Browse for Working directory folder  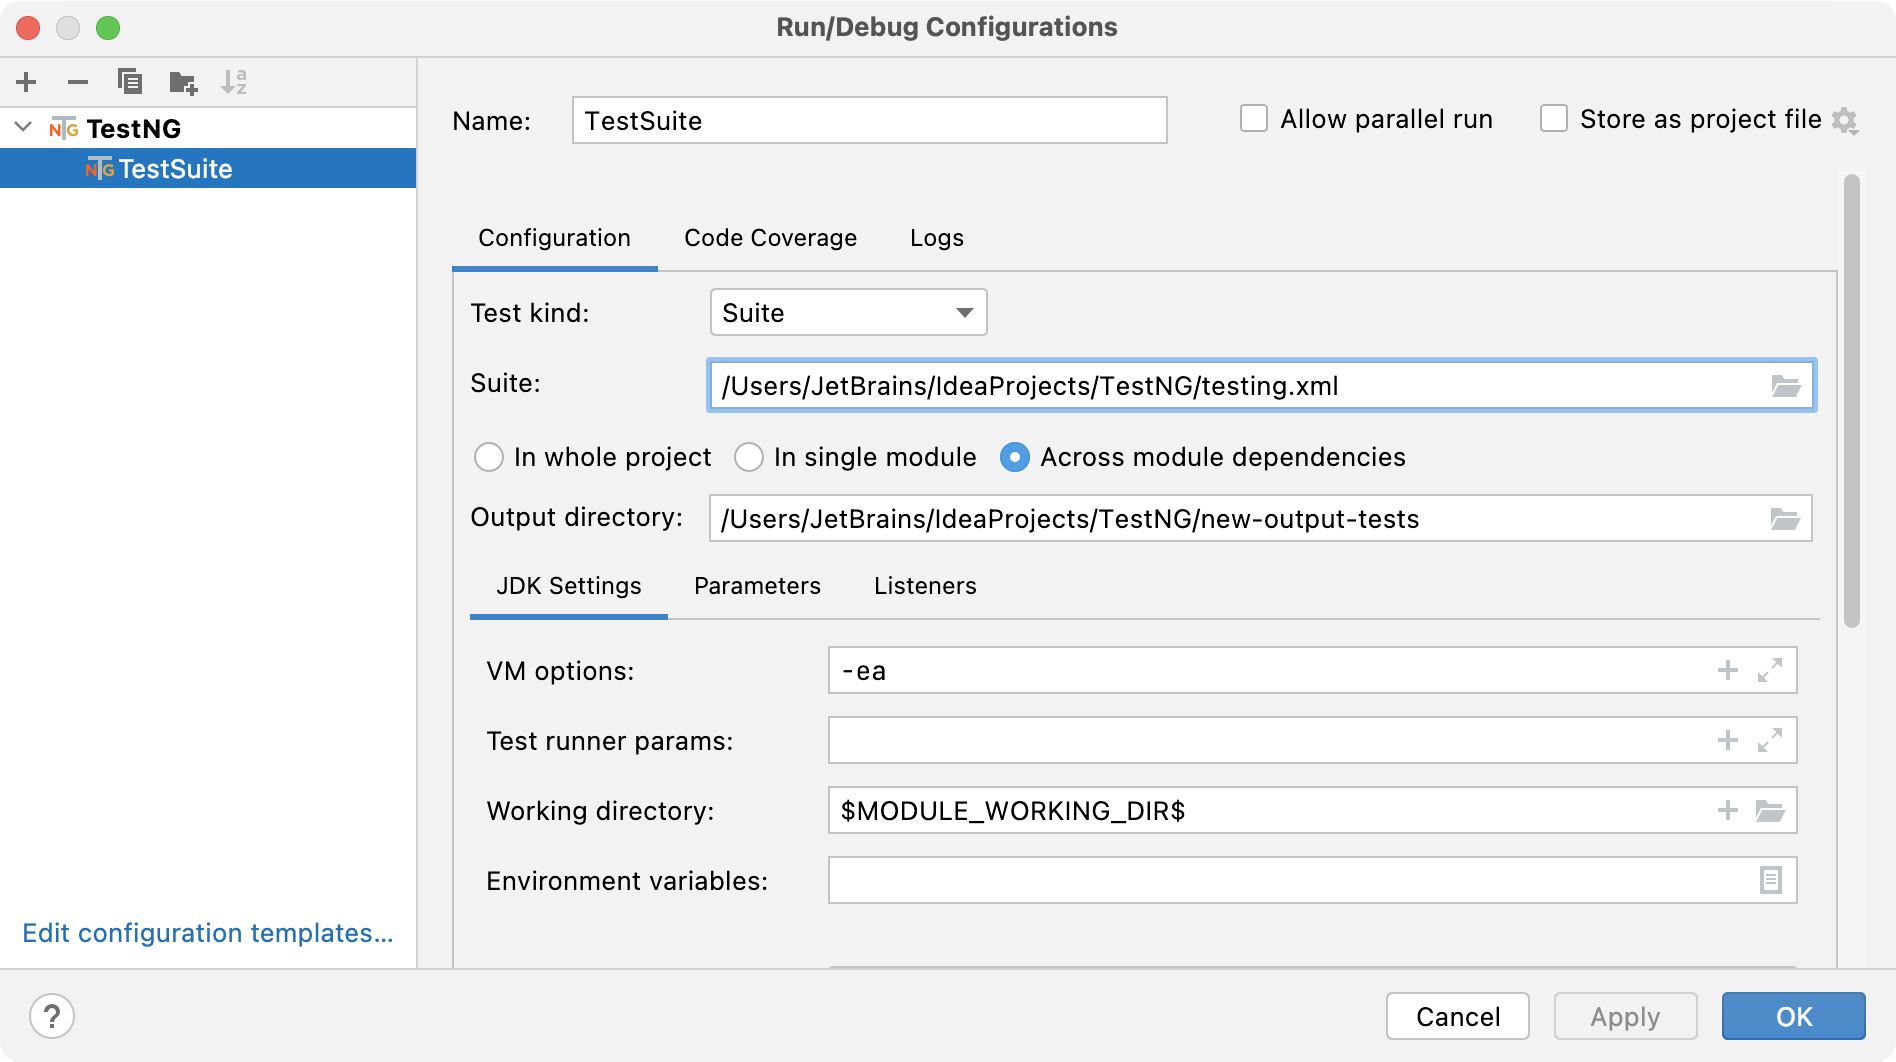1770,811
